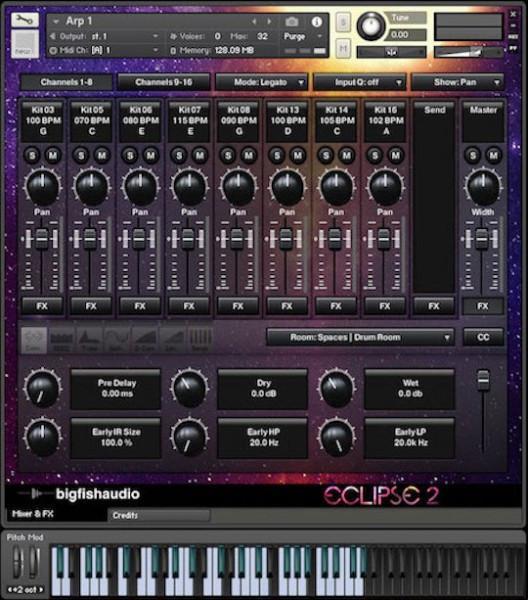Go to previous instrument with left arrow

coord(254,22)
